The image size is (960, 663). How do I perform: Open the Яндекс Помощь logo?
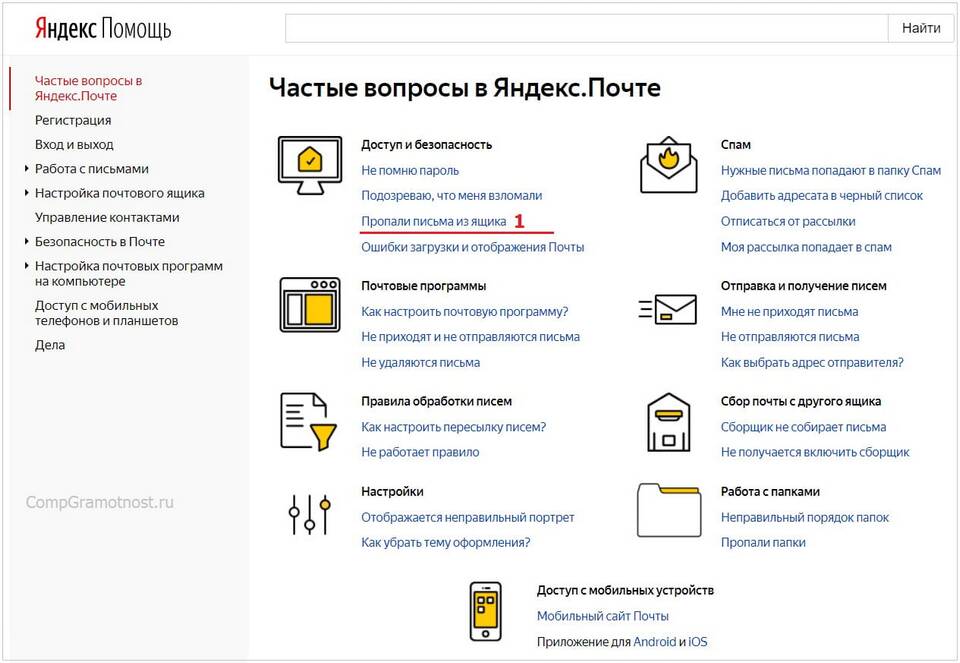pos(103,28)
